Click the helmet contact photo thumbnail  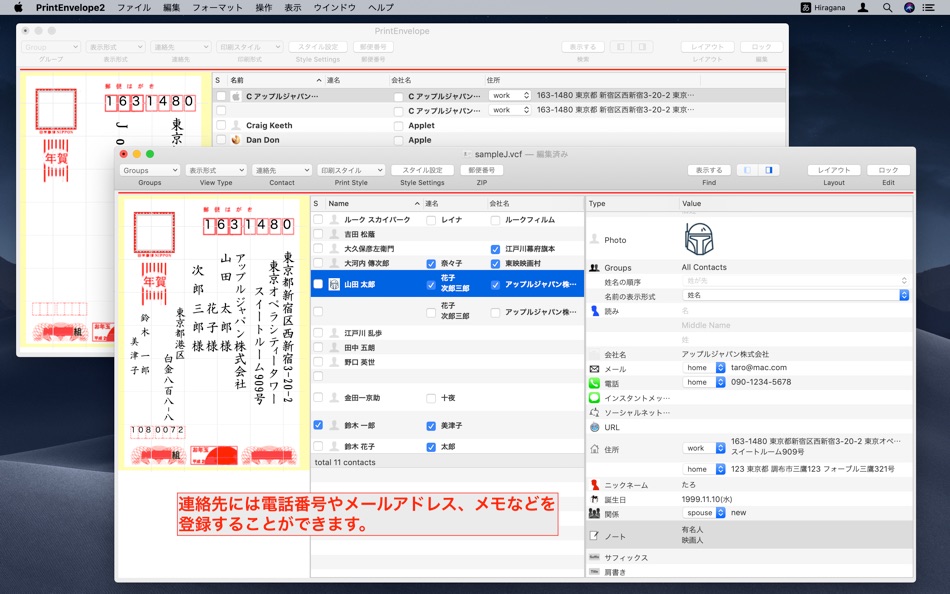click(x=699, y=239)
